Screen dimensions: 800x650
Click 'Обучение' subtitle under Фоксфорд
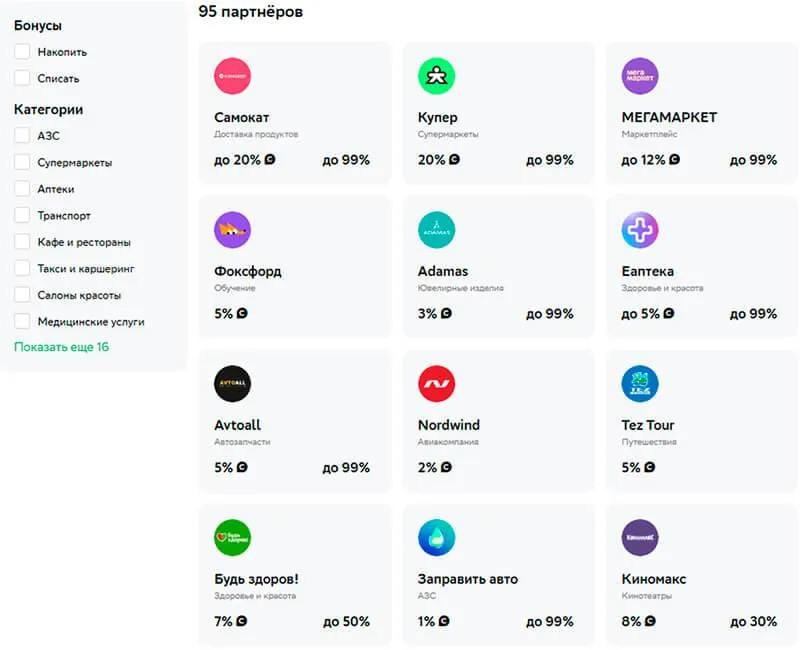[x=234, y=288]
